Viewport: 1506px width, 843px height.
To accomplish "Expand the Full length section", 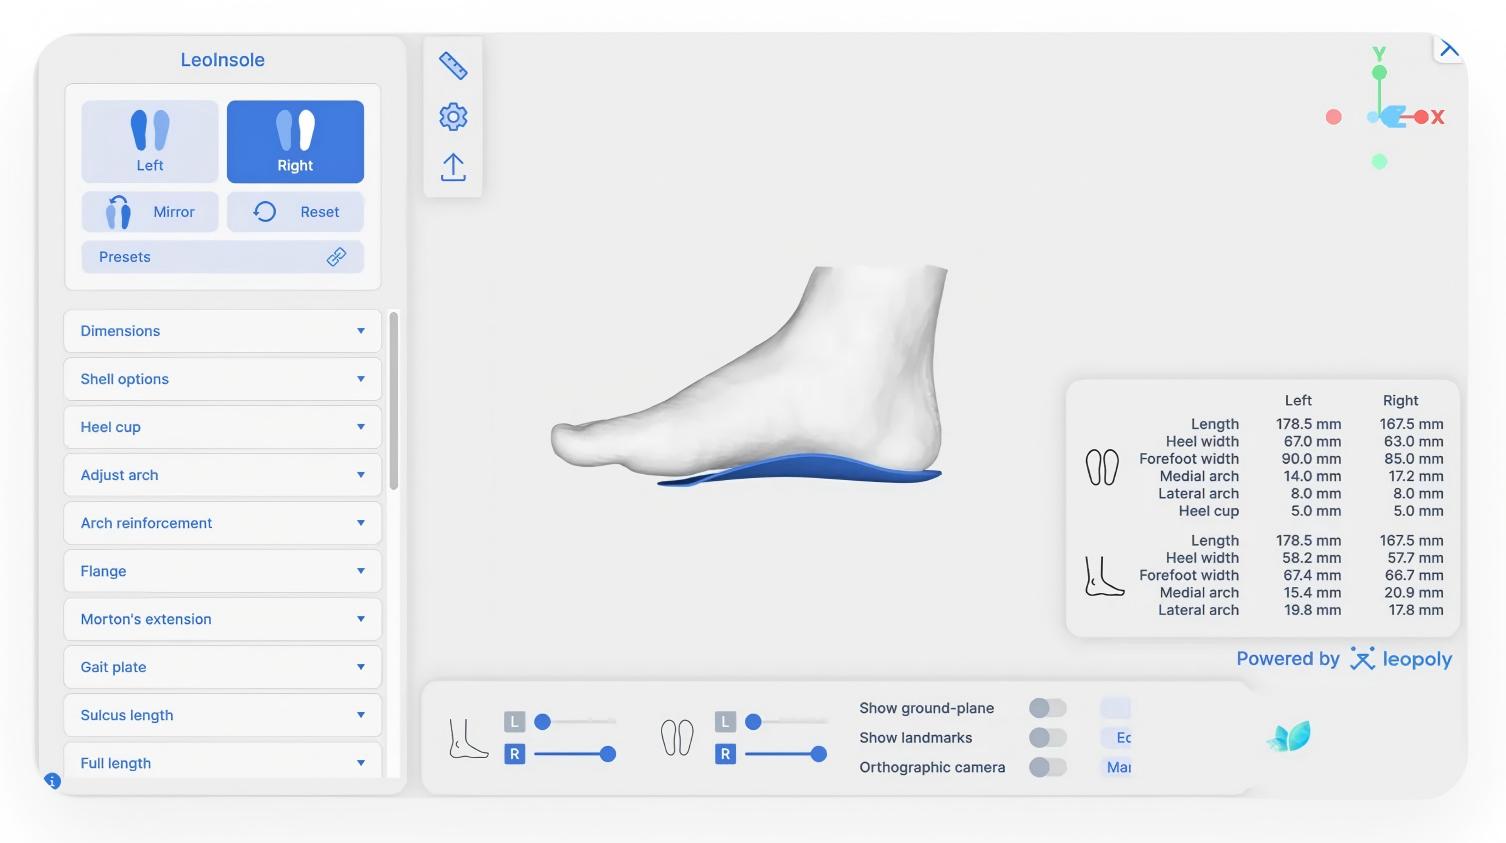I will 222,761.
